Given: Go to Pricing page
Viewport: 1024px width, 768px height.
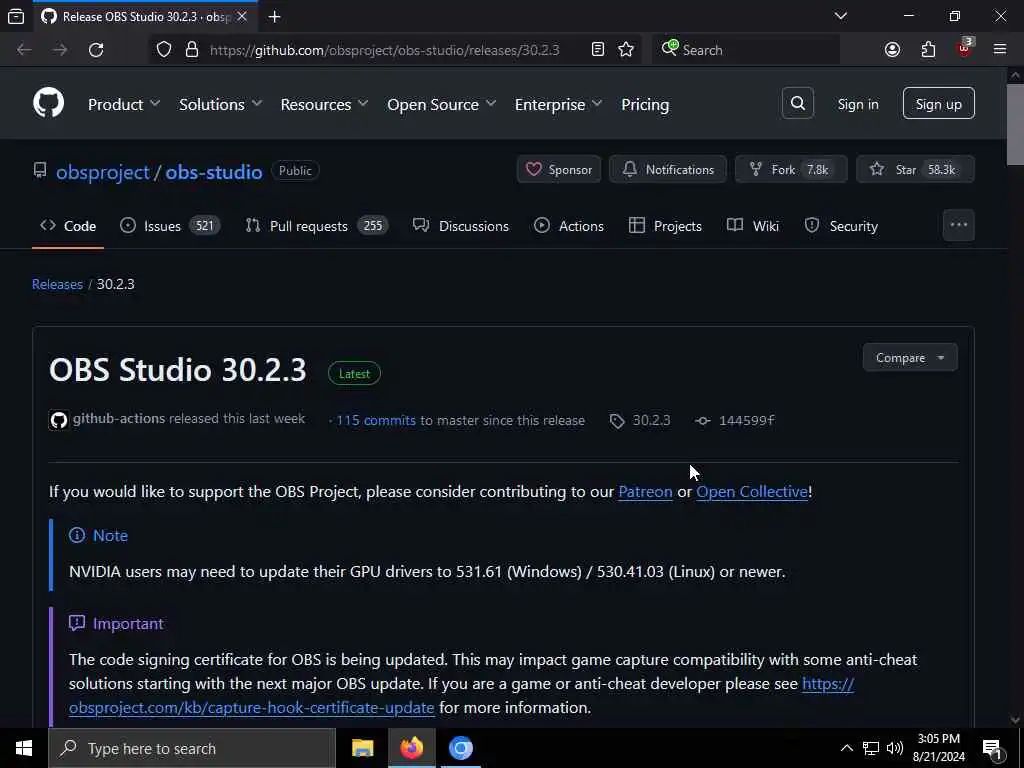Looking at the screenshot, I should pos(645,104).
